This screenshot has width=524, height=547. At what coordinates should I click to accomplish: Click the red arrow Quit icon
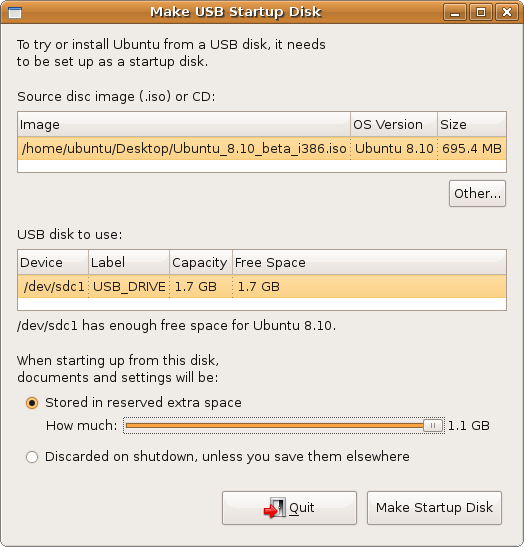[275, 508]
